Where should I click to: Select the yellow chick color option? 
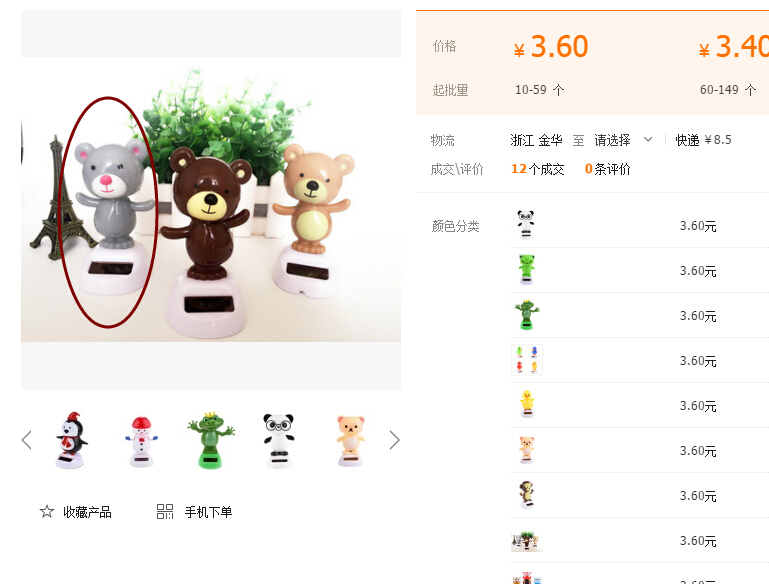click(x=527, y=405)
